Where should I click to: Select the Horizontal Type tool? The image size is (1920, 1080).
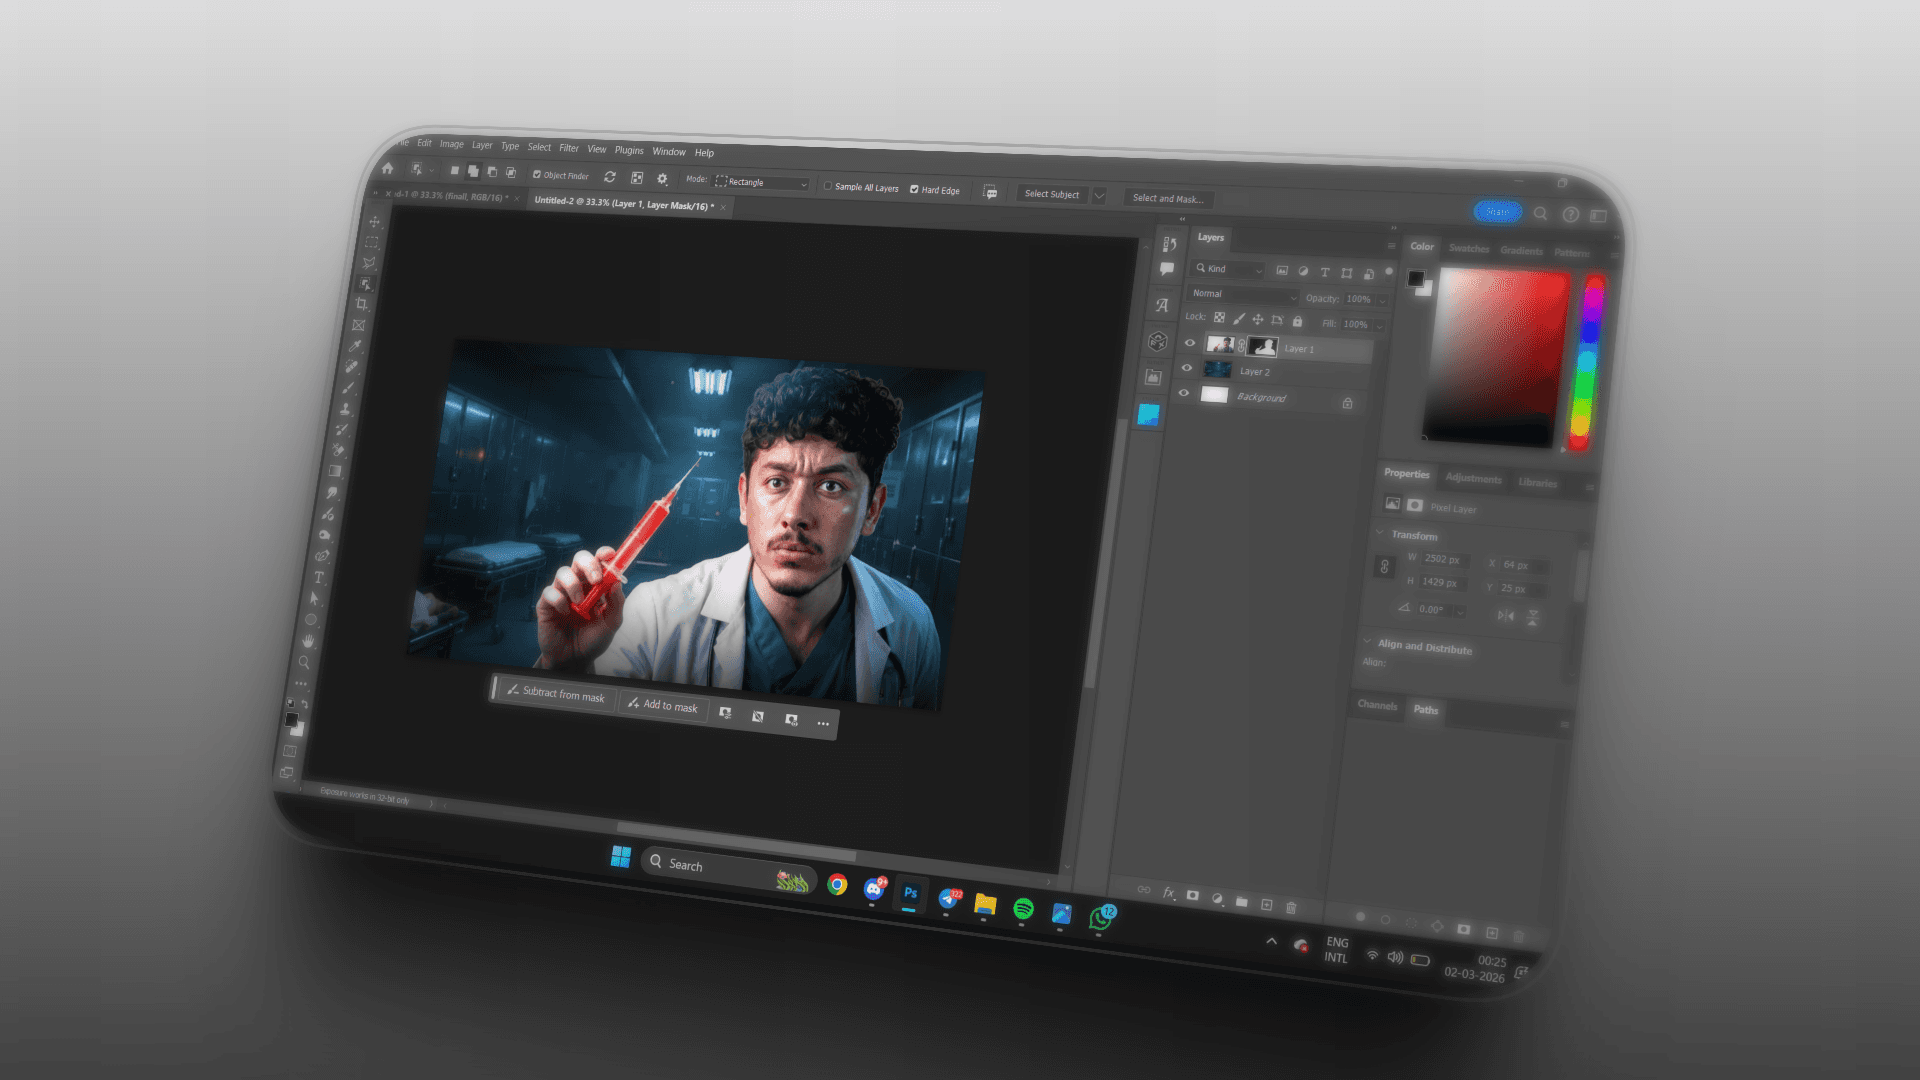(x=319, y=577)
